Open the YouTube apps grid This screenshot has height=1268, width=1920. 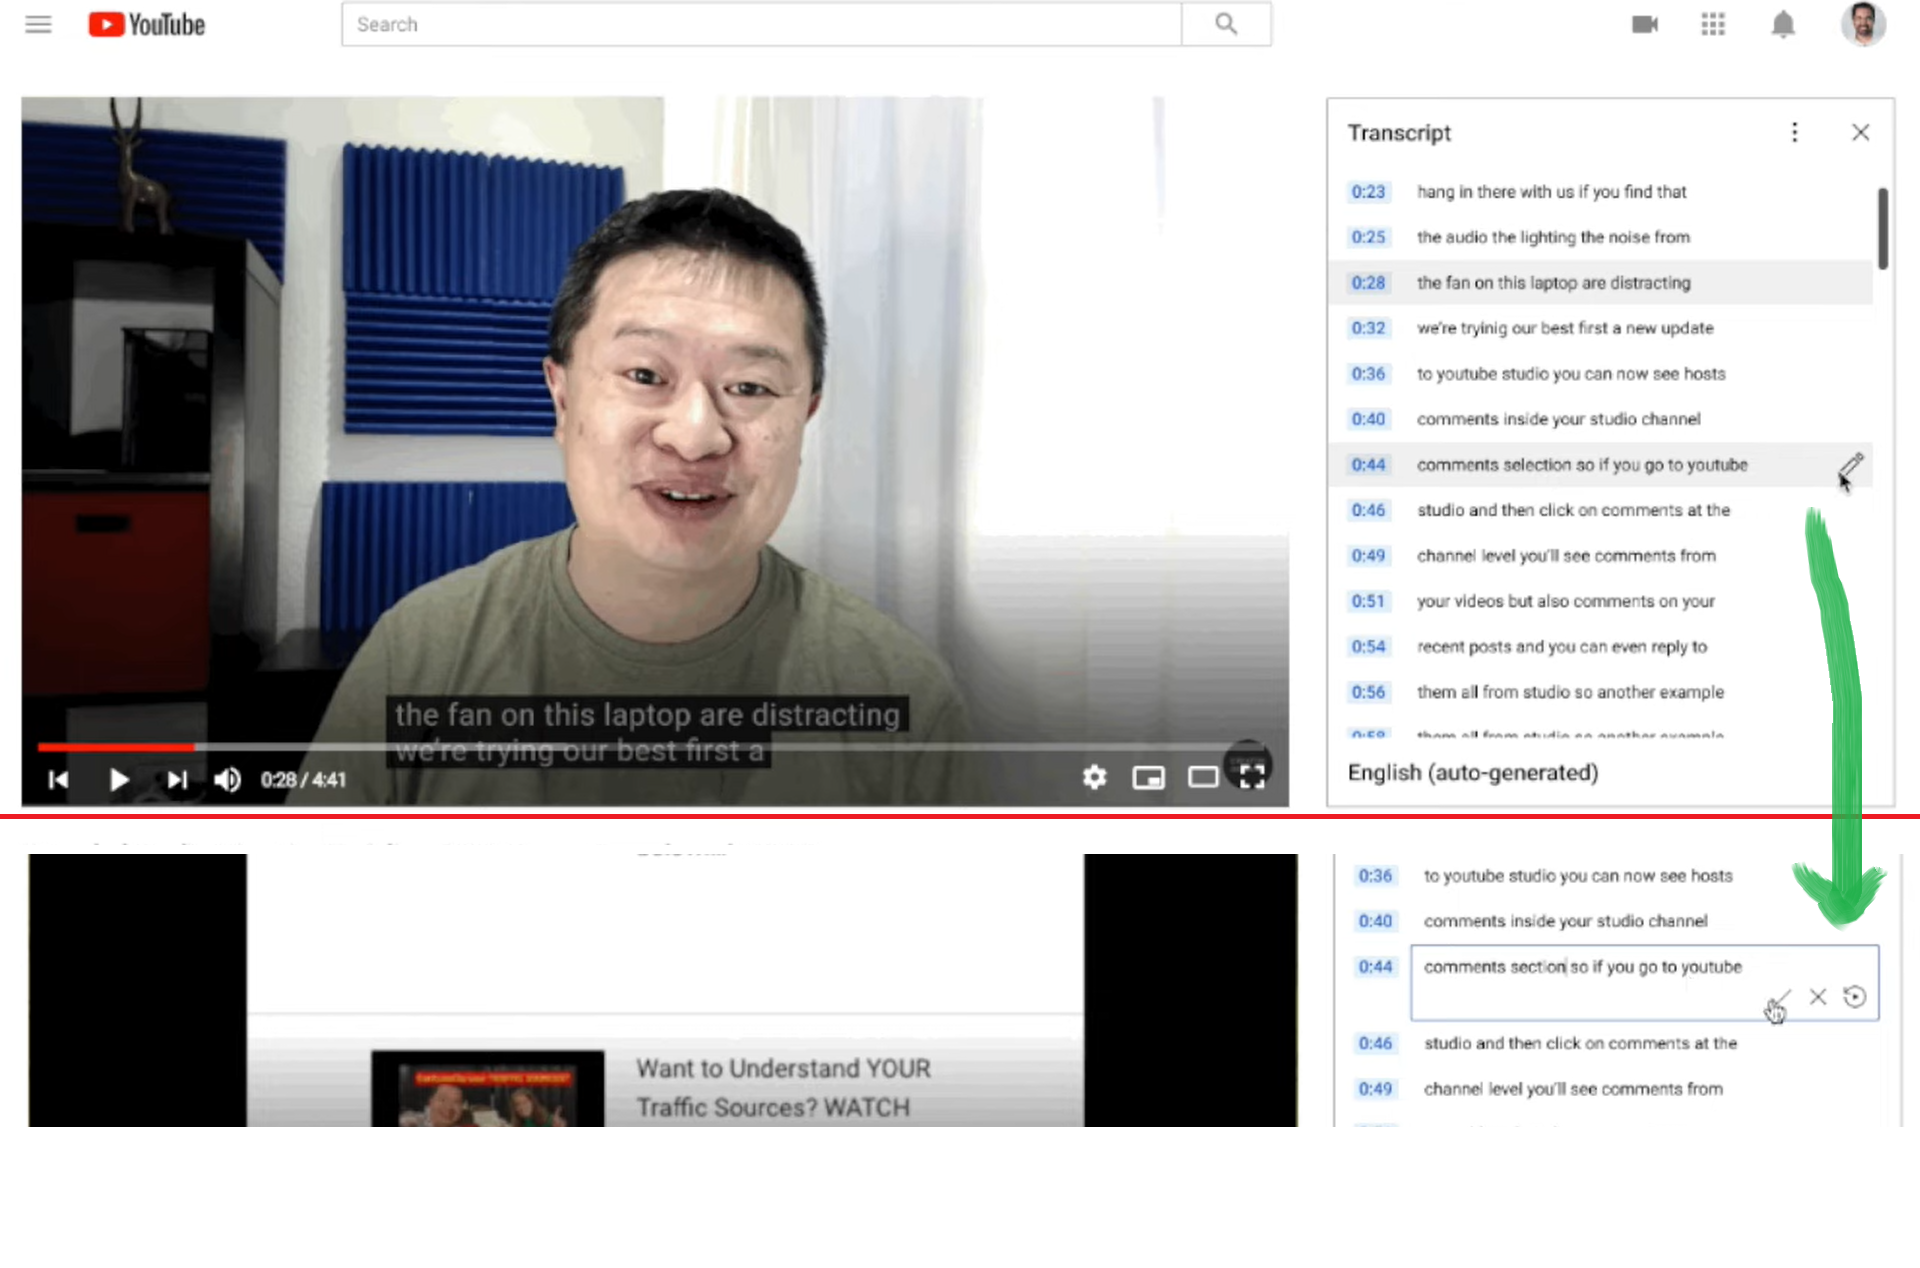click(1713, 24)
